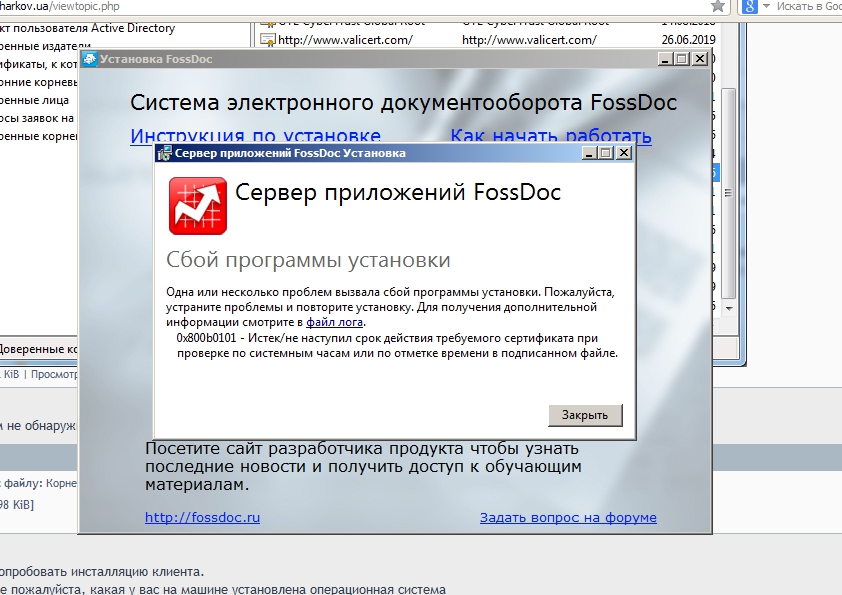Open the Инструкция по установке link
The height and width of the screenshot is (595, 842).
(x=255, y=135)
